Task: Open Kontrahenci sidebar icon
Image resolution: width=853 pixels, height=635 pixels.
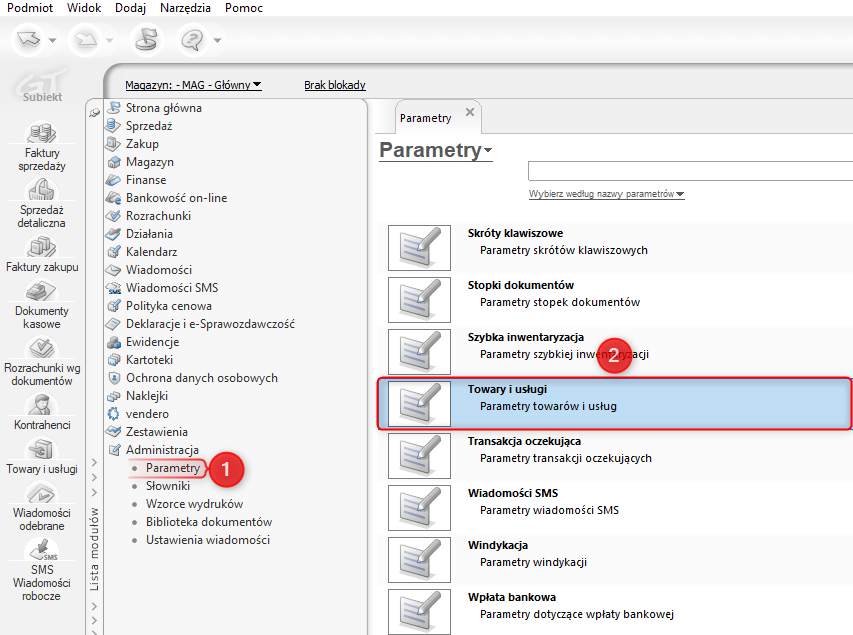Action: [42, 405]
